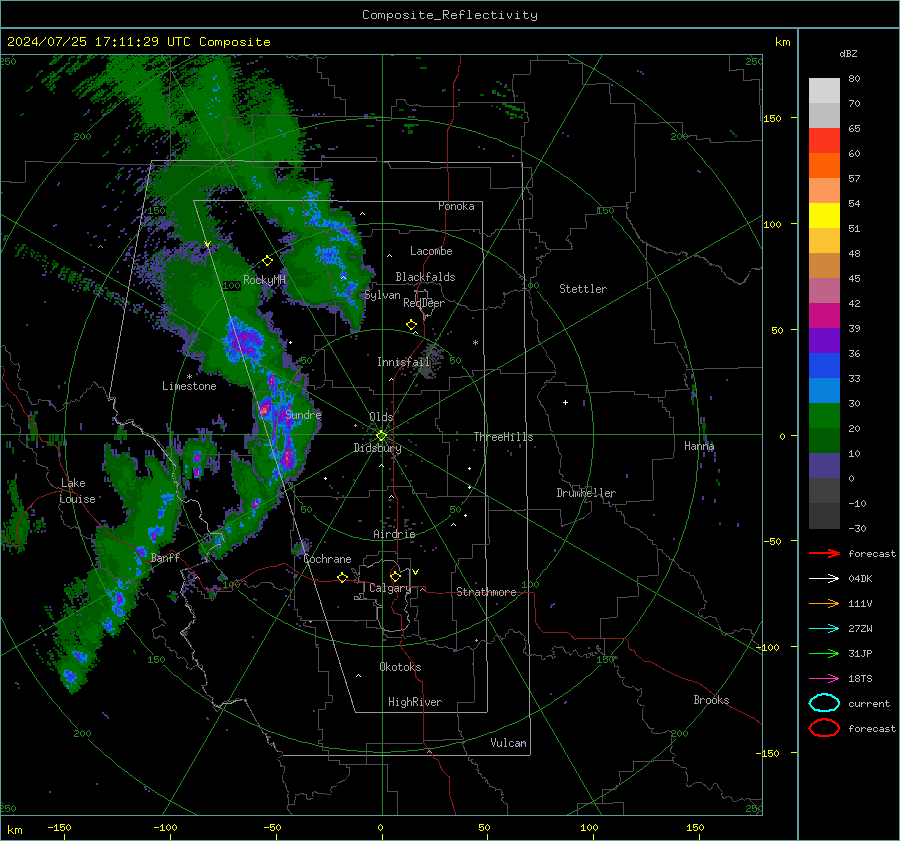900x841 pixels.
Task: Click the red 60-65 dBZ color swatch
Action: (x=824, y=141)
